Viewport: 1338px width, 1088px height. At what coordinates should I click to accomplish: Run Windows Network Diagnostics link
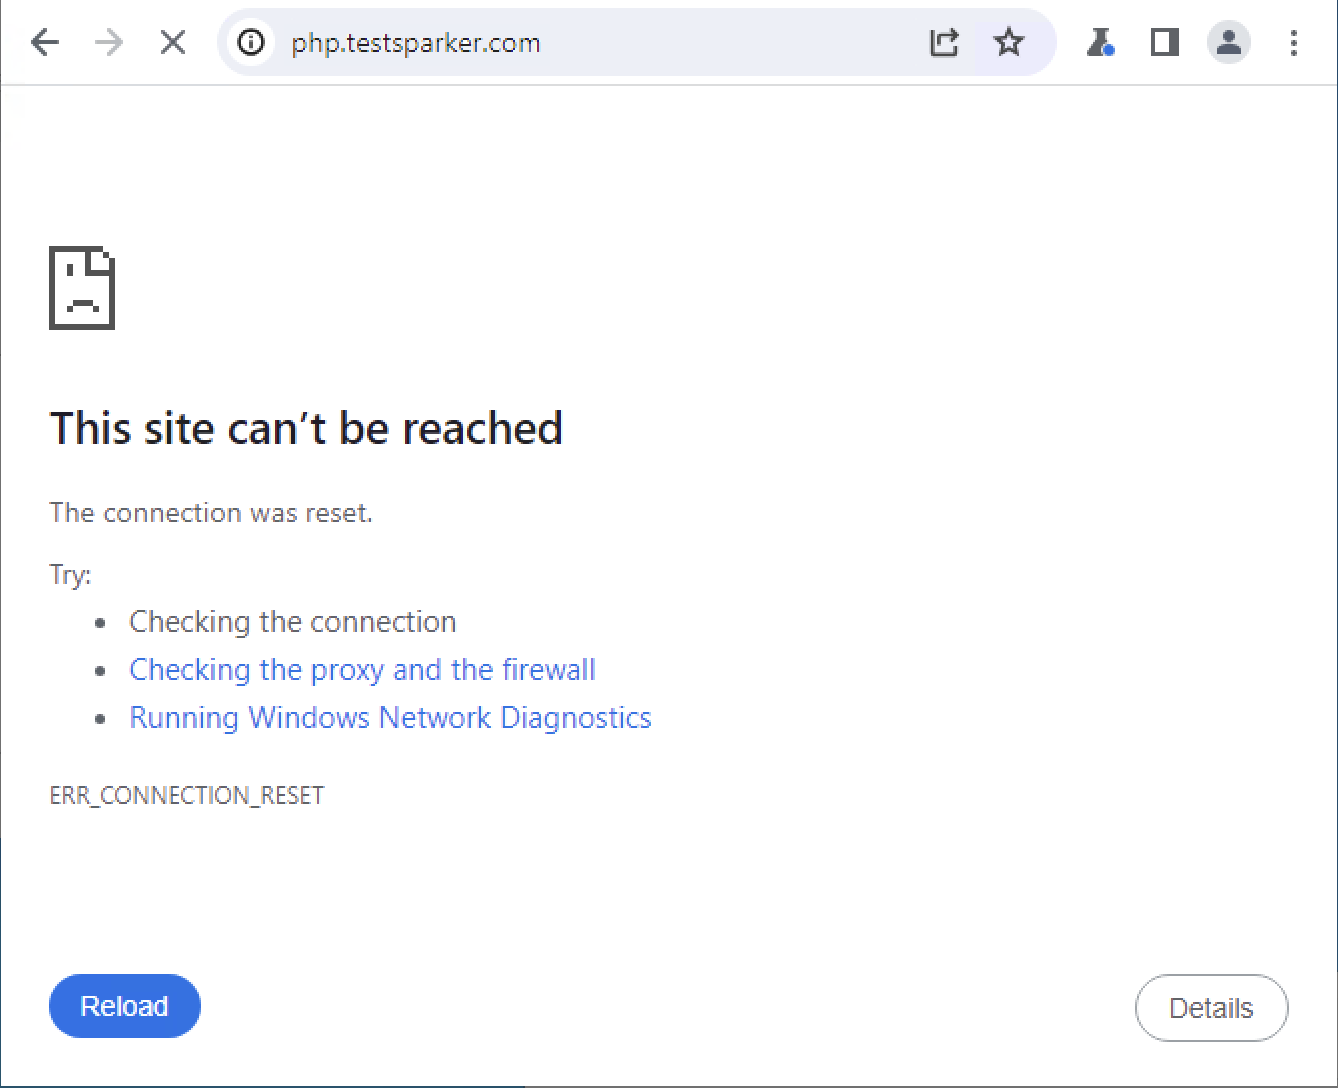tap(390, 718)
